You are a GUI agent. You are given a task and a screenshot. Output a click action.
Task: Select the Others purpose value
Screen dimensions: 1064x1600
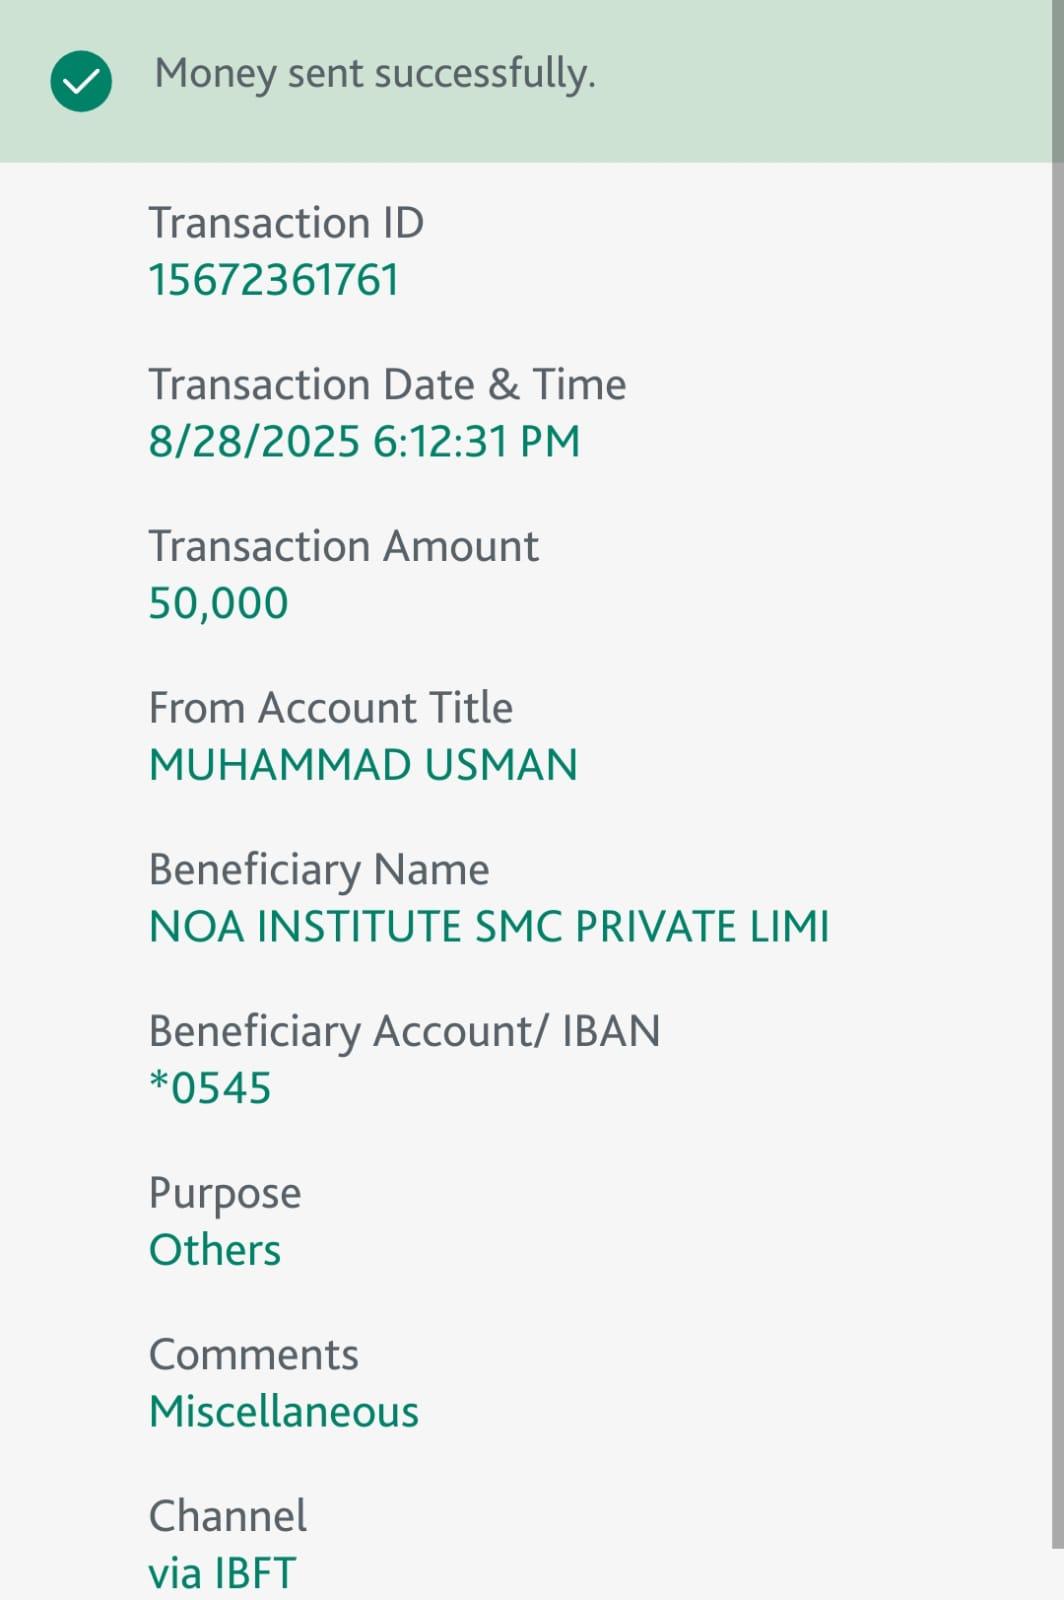click(x=215, y=1250)
